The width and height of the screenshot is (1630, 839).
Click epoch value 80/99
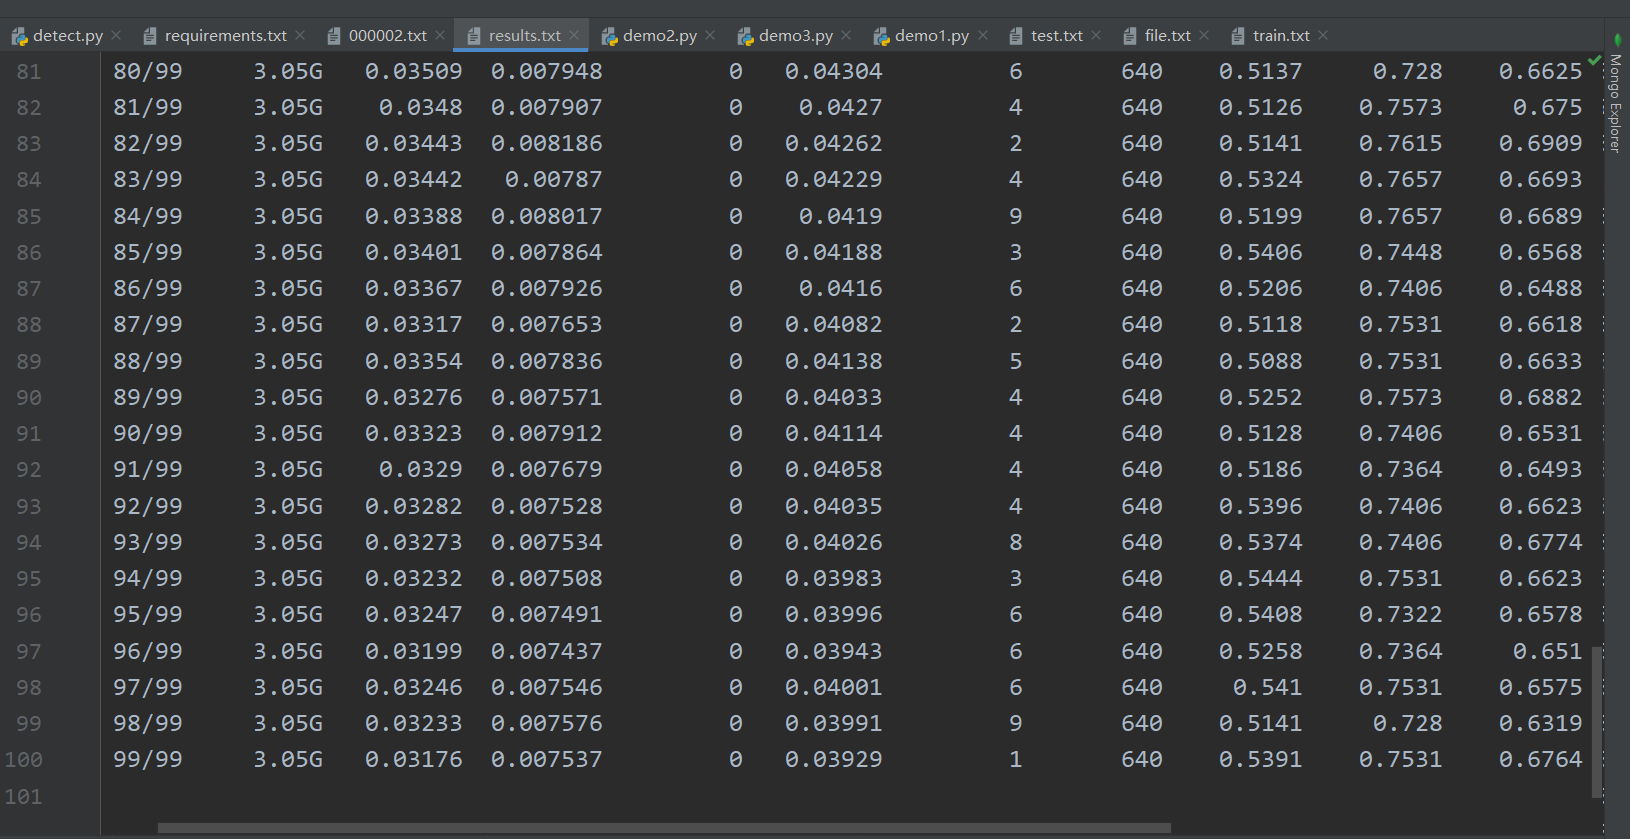[148, 72]
